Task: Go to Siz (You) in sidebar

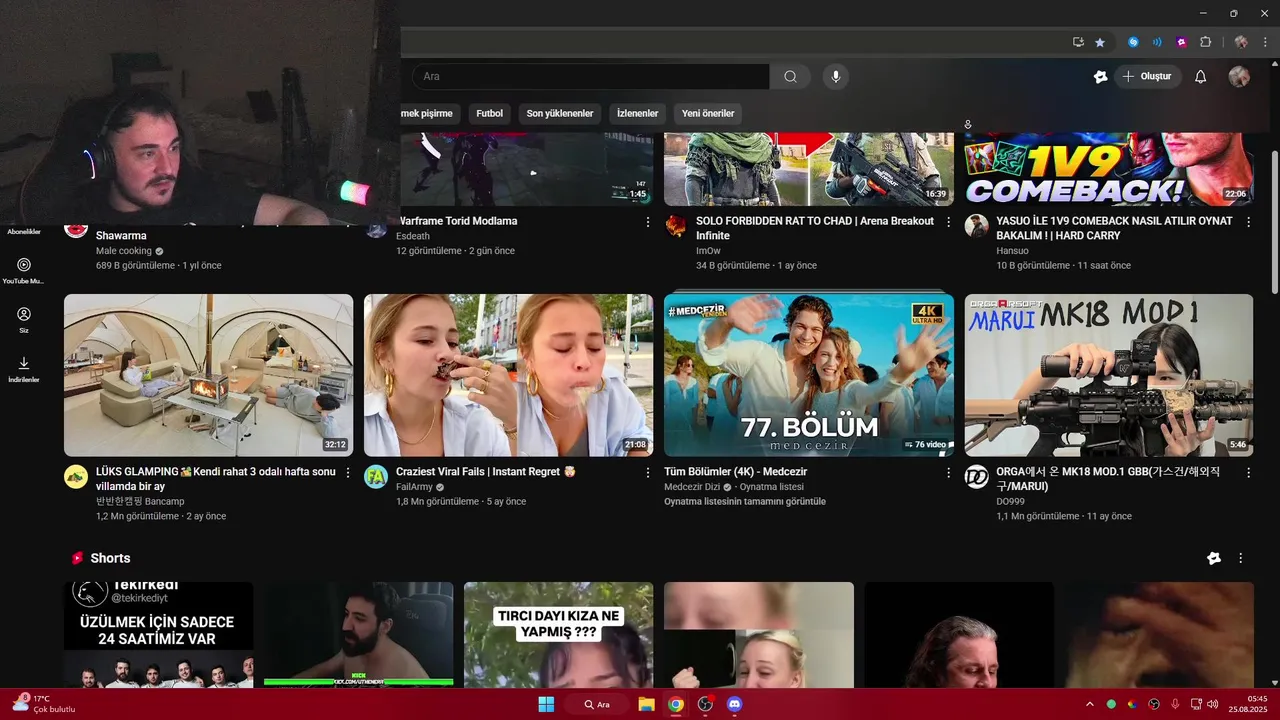Action: (x=24, y=320)
